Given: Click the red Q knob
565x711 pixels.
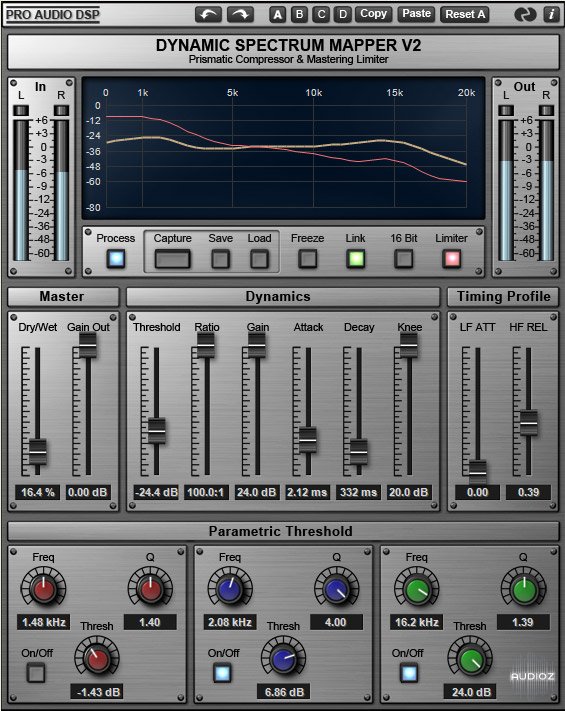Looking at the screenshot, I should pos(151,588).
